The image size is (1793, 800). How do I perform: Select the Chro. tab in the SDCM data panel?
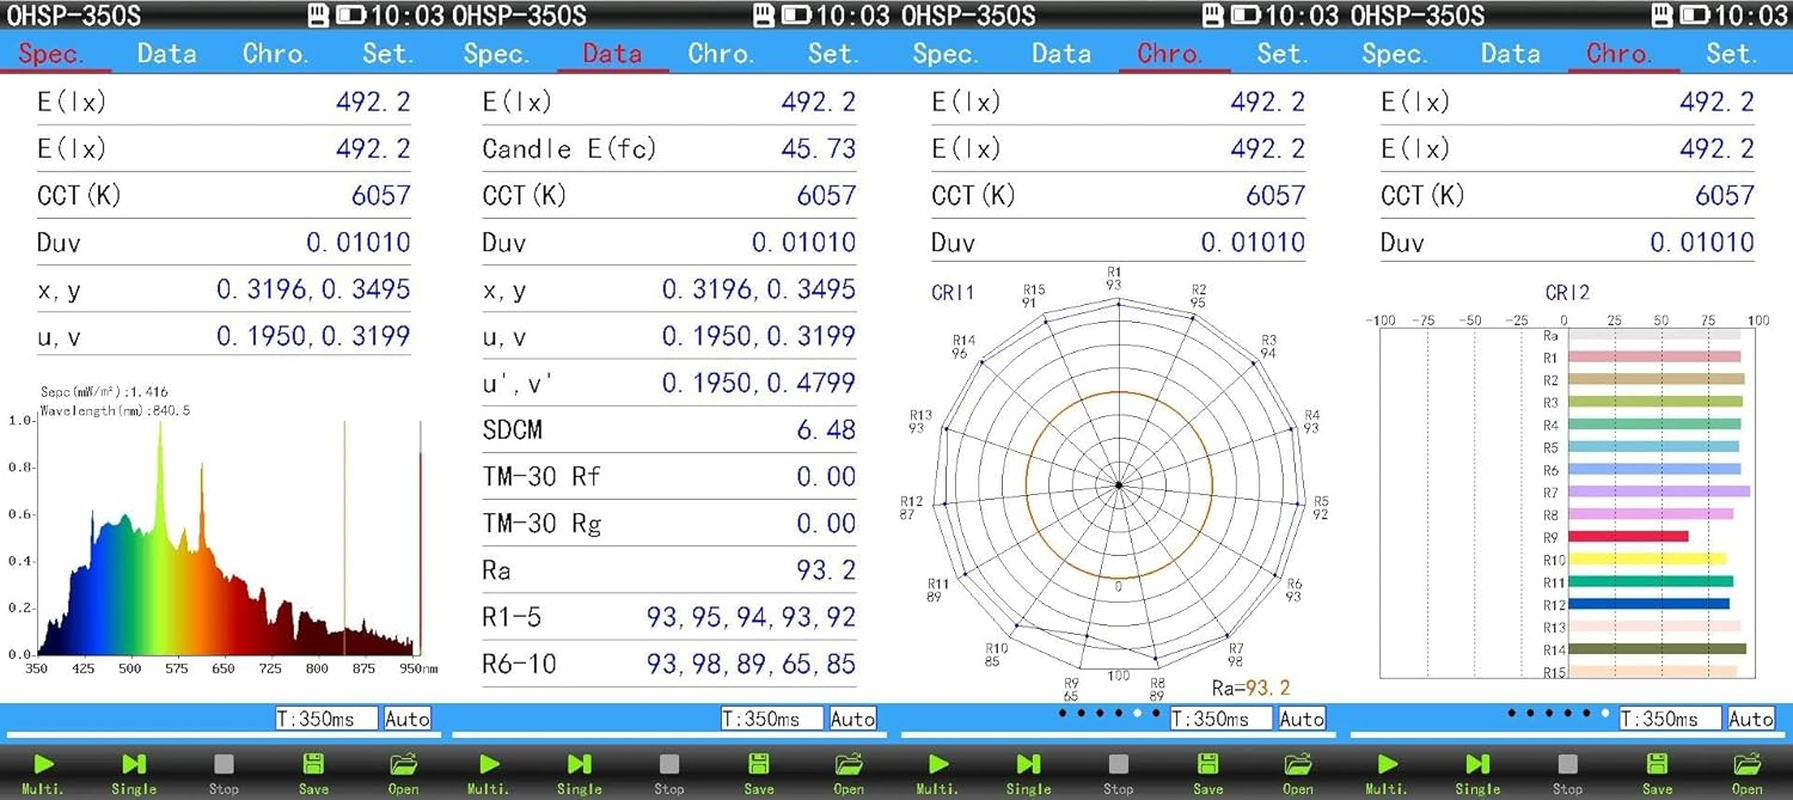(x=720, y=53)
